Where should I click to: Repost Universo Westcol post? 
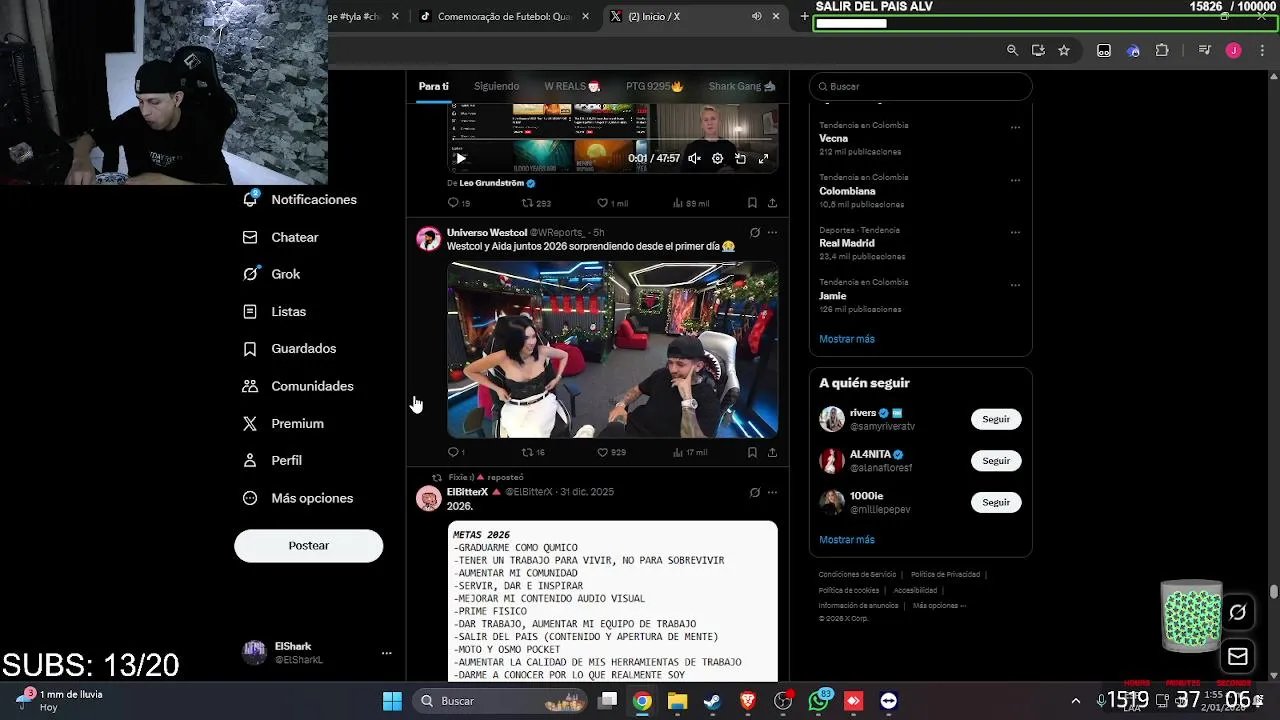pyautogui.click(x=533, y=452)
